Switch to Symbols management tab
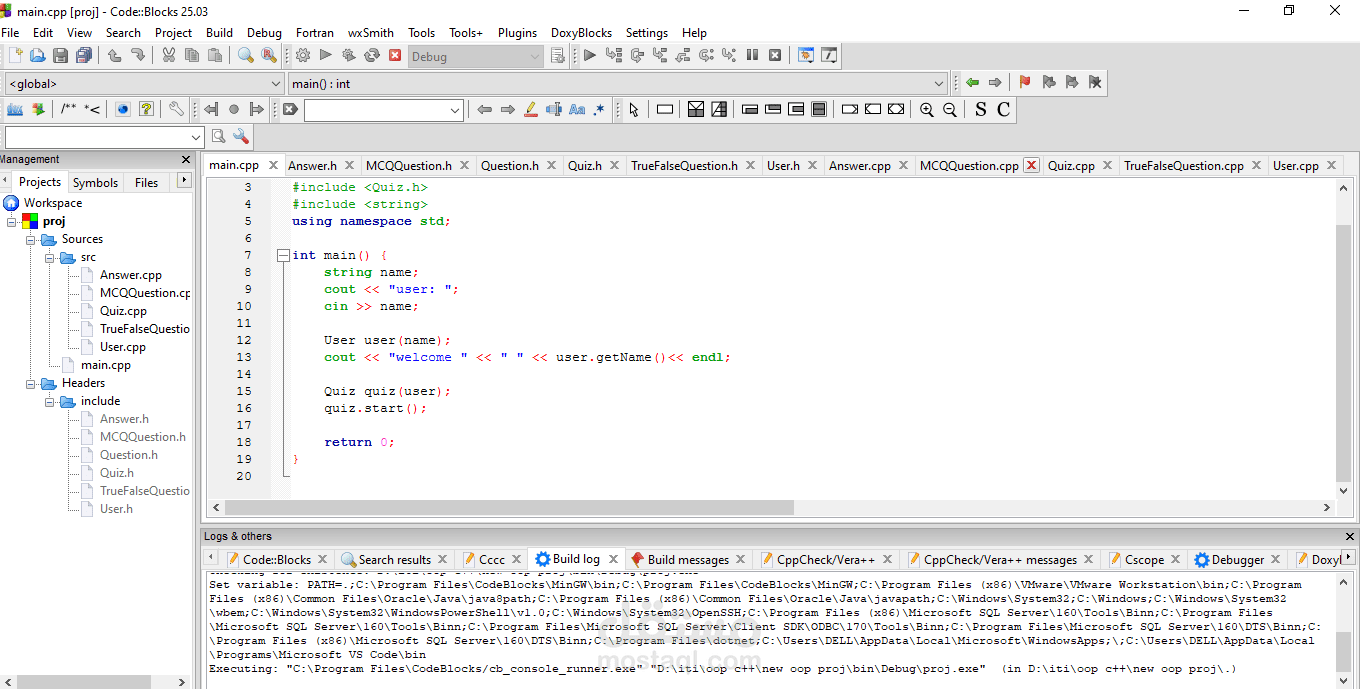Image resolution: width=1360 pixels, height=689 pixels. click(95, 182)
